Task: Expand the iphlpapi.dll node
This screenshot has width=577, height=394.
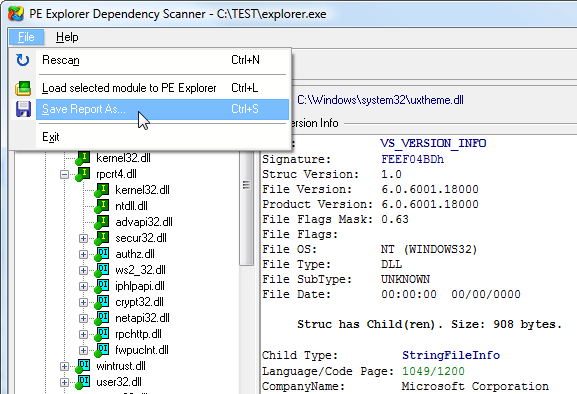Action: [x=84, y=287]
